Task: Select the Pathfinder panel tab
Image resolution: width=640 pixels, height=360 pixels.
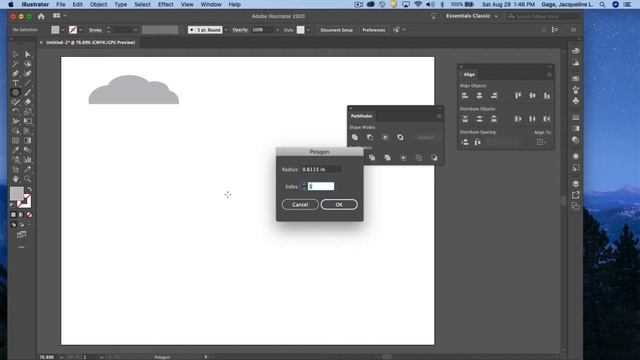Action: [x=362, y=116]
